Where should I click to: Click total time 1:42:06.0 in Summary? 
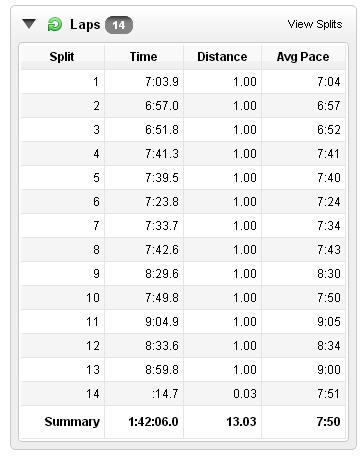153,422
